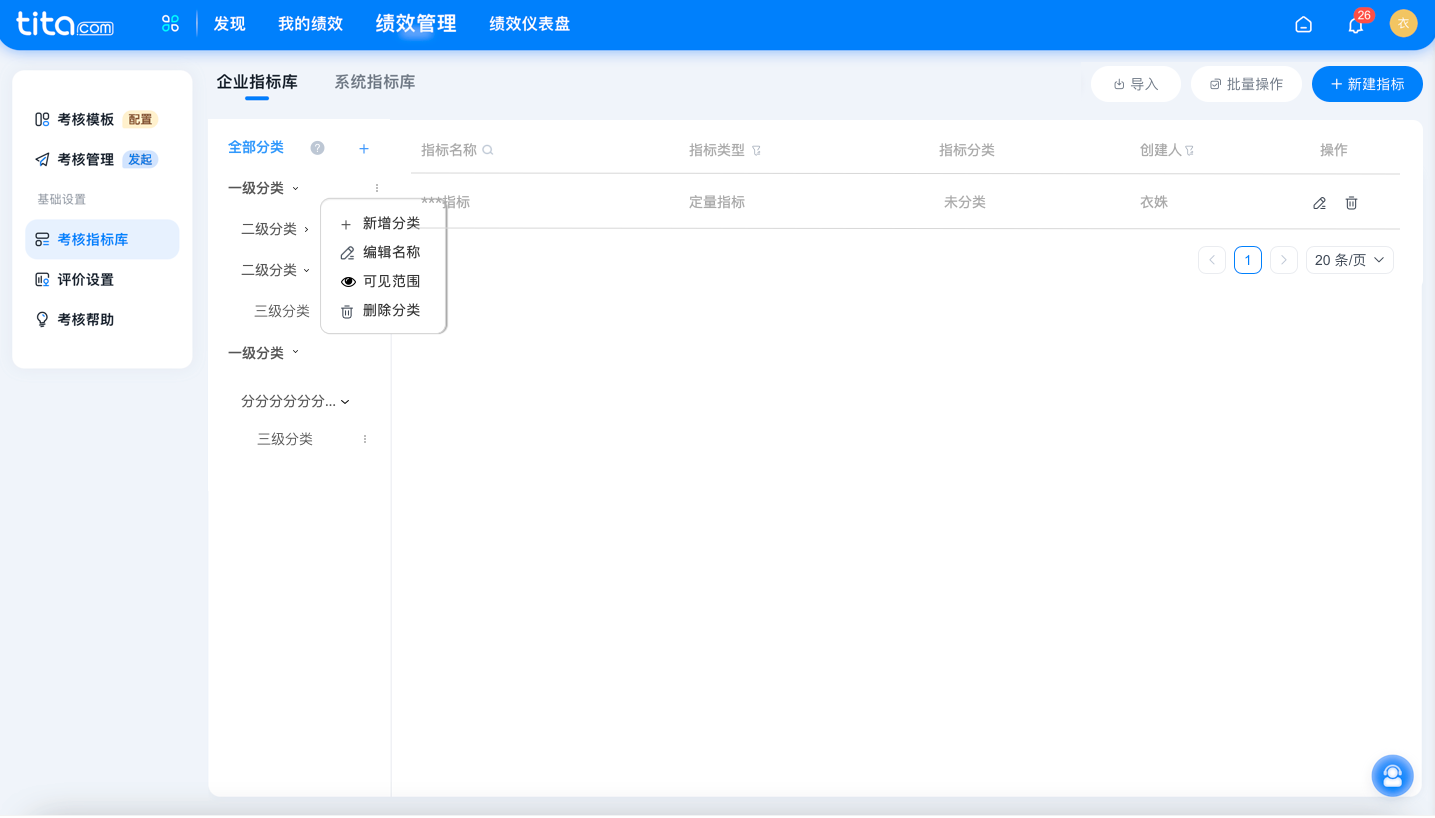
Task: Collapse the first 一级分类 chevron
Action: pos(295,188)
